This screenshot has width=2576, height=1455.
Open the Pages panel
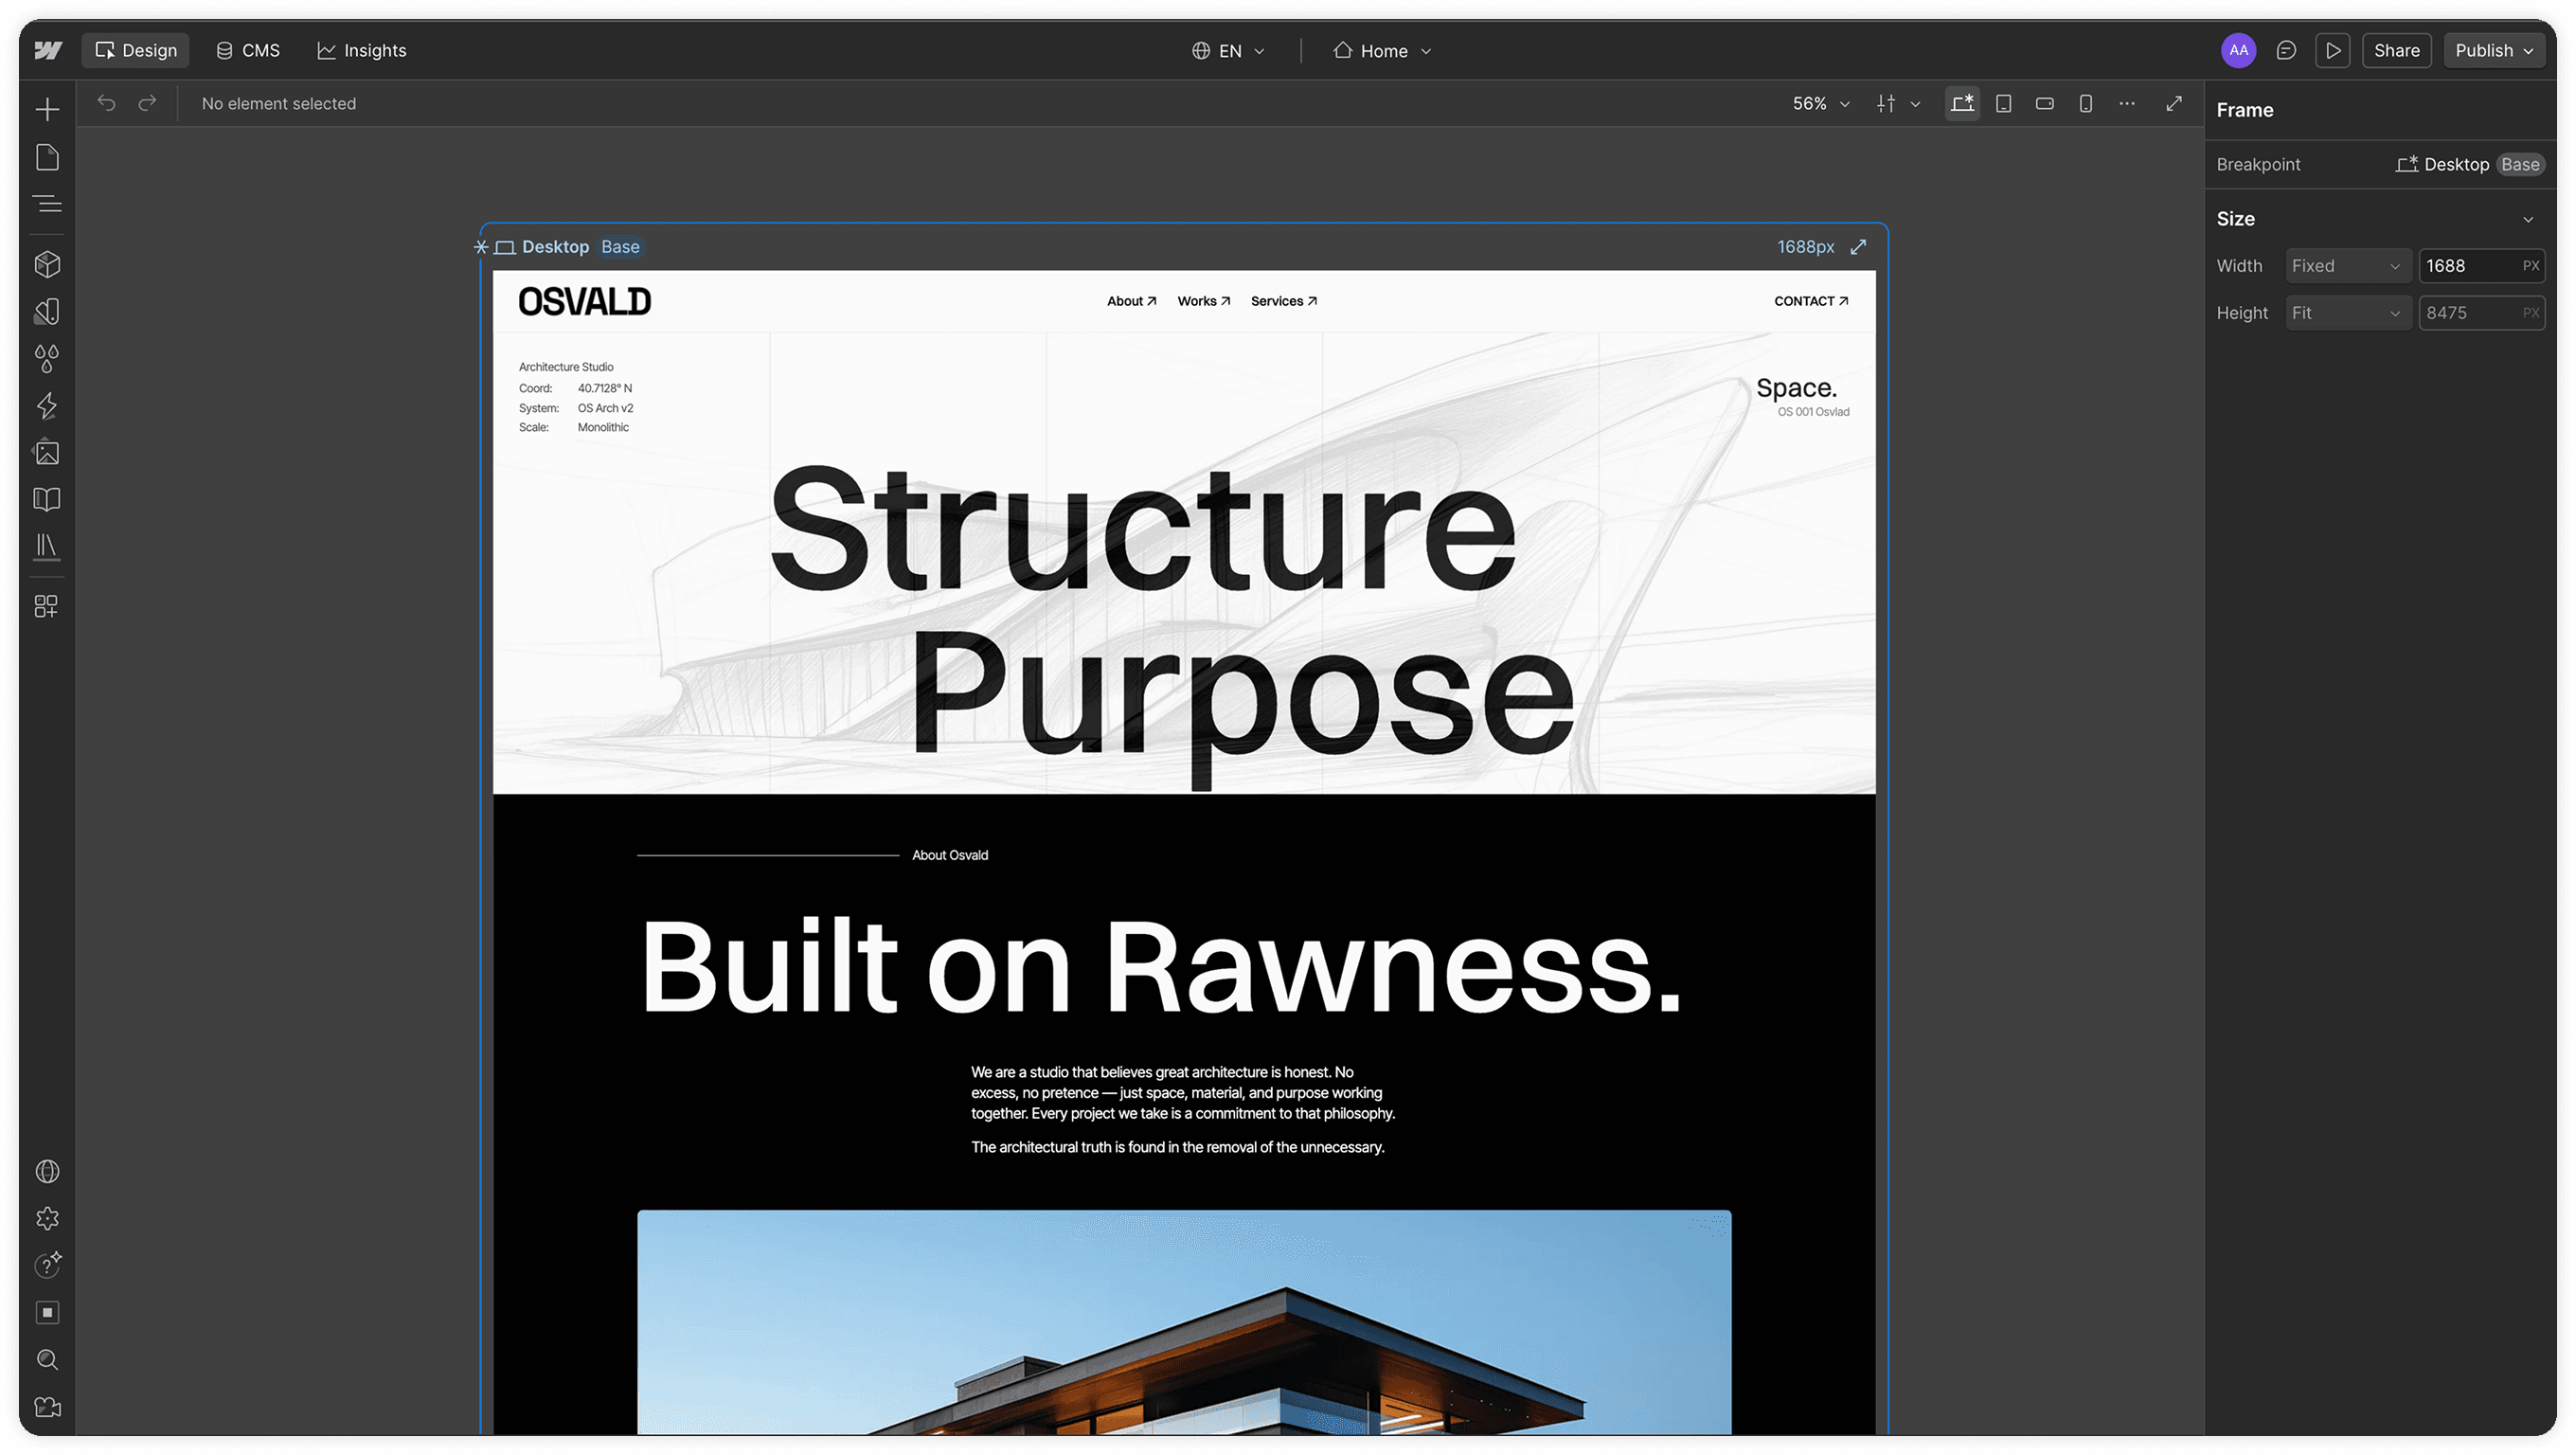coord(47,157)
